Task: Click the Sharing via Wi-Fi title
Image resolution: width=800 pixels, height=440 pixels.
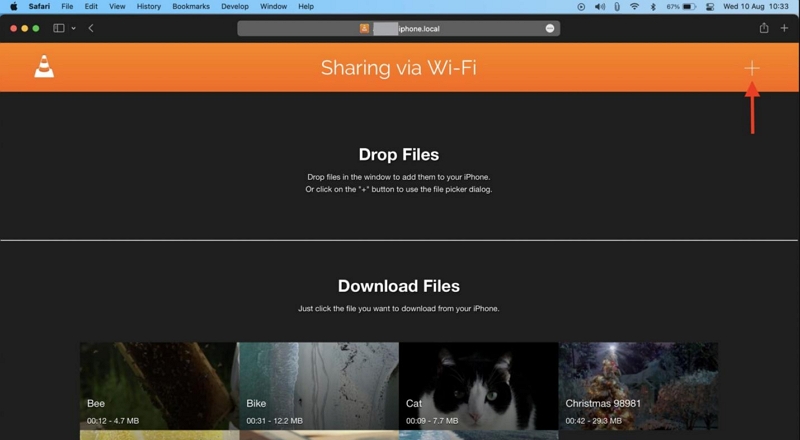Action: [398, 68]
